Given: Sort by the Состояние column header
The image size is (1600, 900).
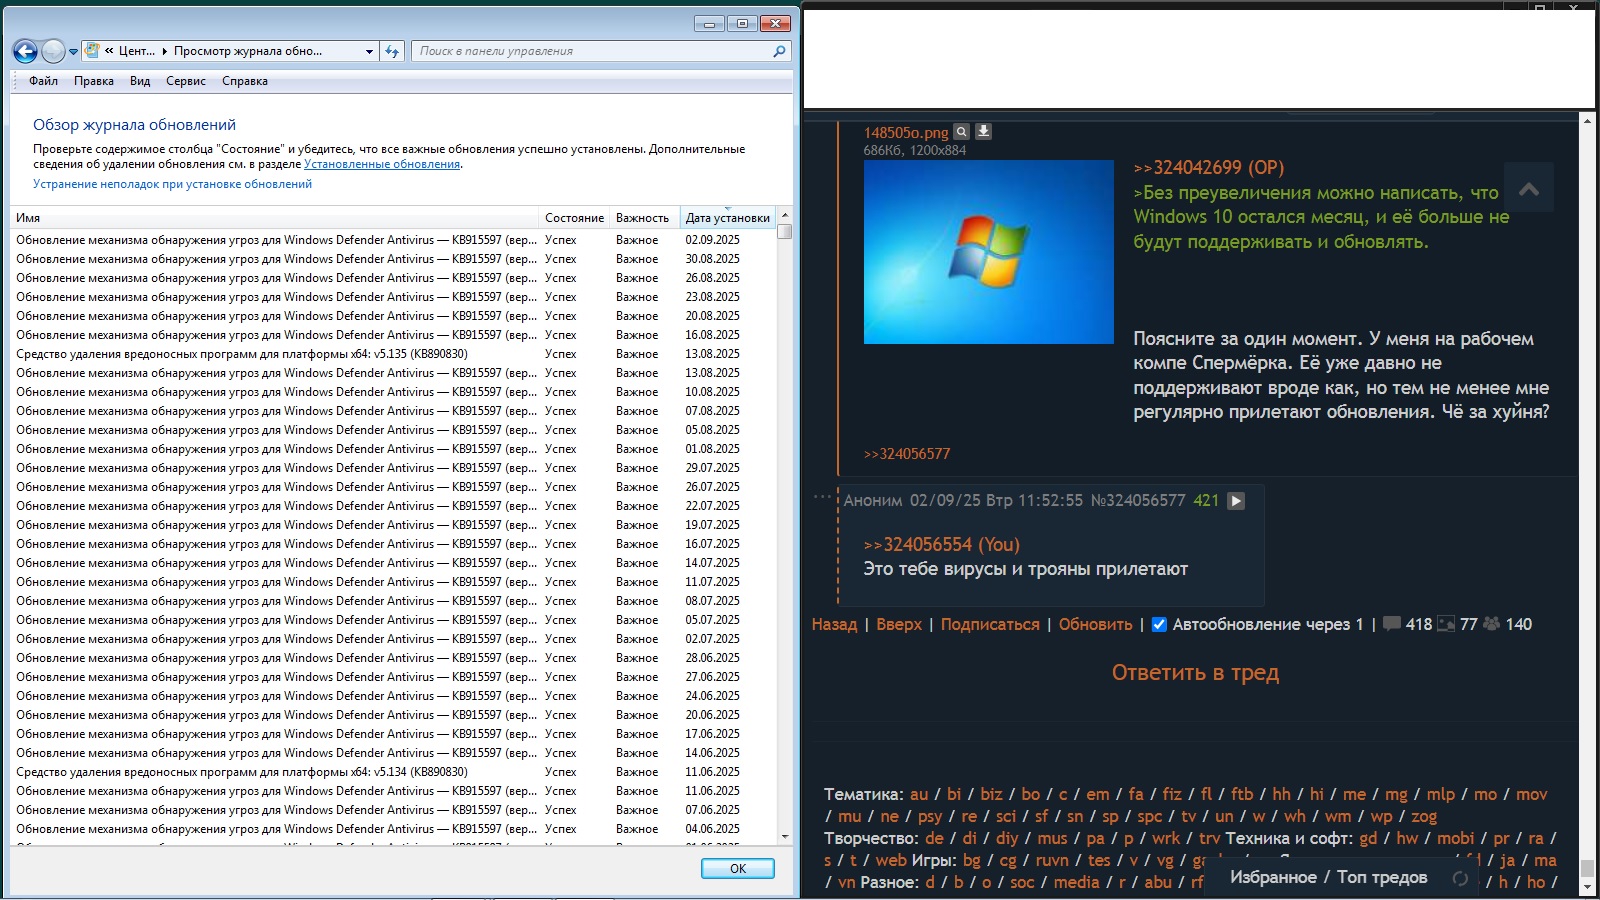Looking at the screenshot, I should [x=574, y=218].
